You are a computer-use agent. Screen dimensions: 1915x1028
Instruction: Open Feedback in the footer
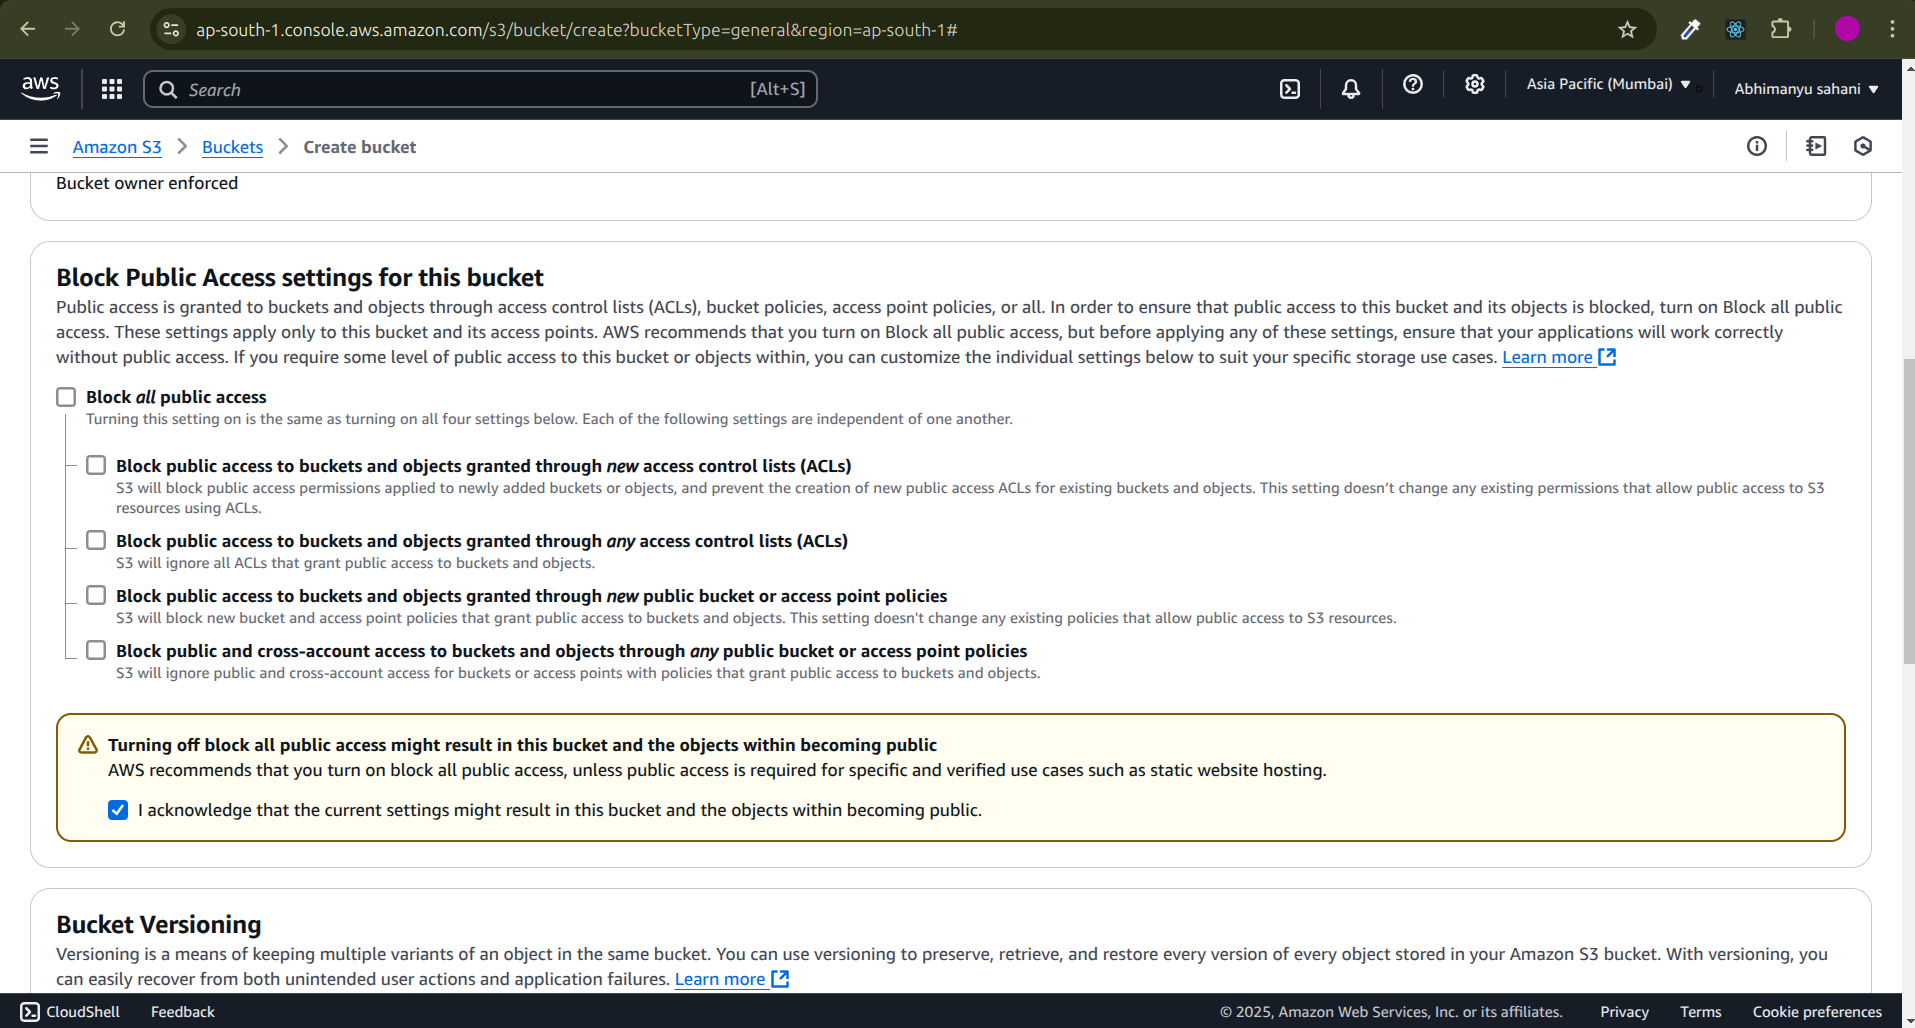[183, 1012]
